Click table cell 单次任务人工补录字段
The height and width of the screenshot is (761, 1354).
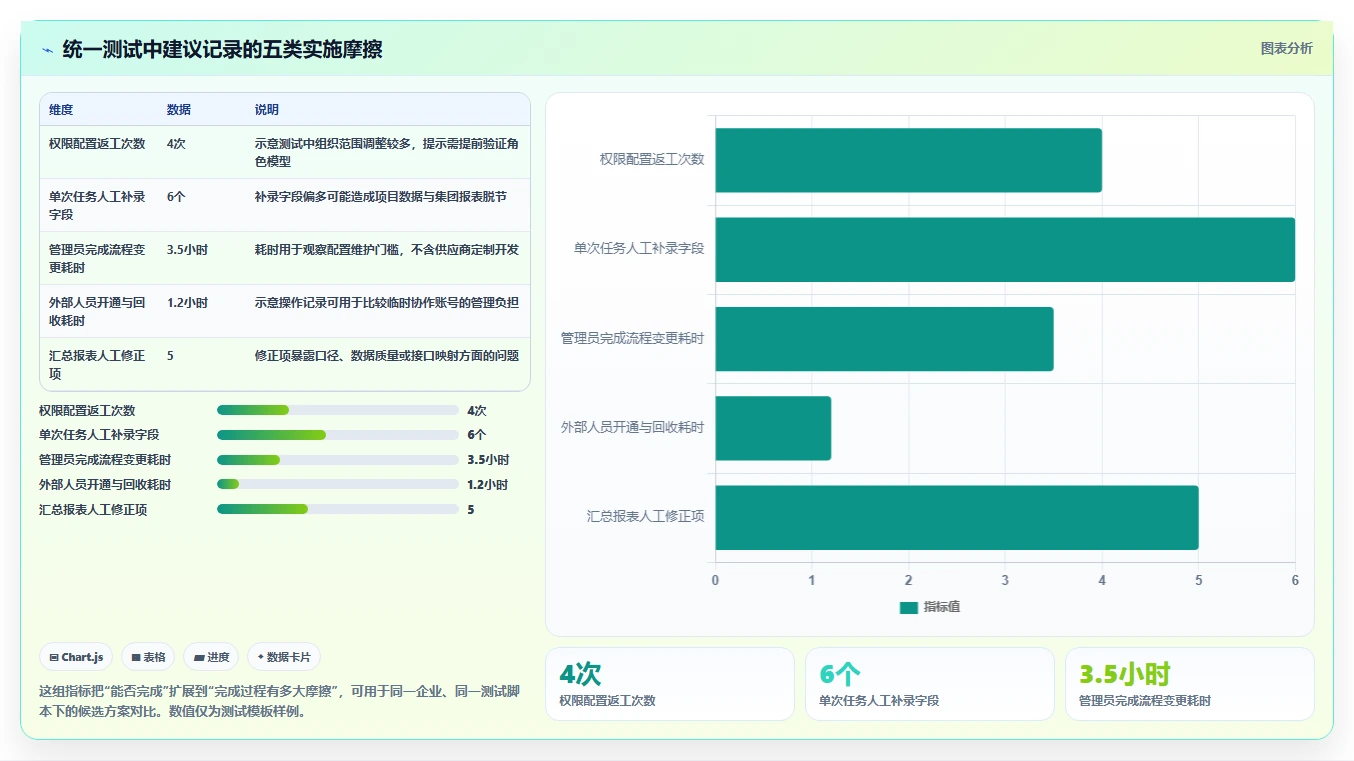point(97,205)
